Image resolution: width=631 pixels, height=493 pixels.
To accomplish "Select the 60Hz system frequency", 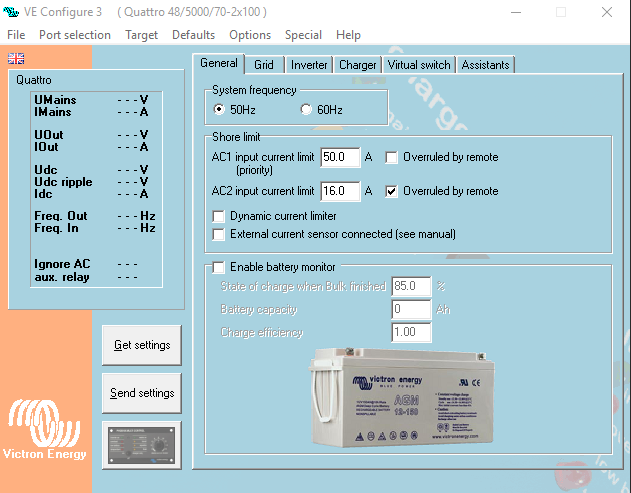I will pyautogui.click(x=307, y=109).
